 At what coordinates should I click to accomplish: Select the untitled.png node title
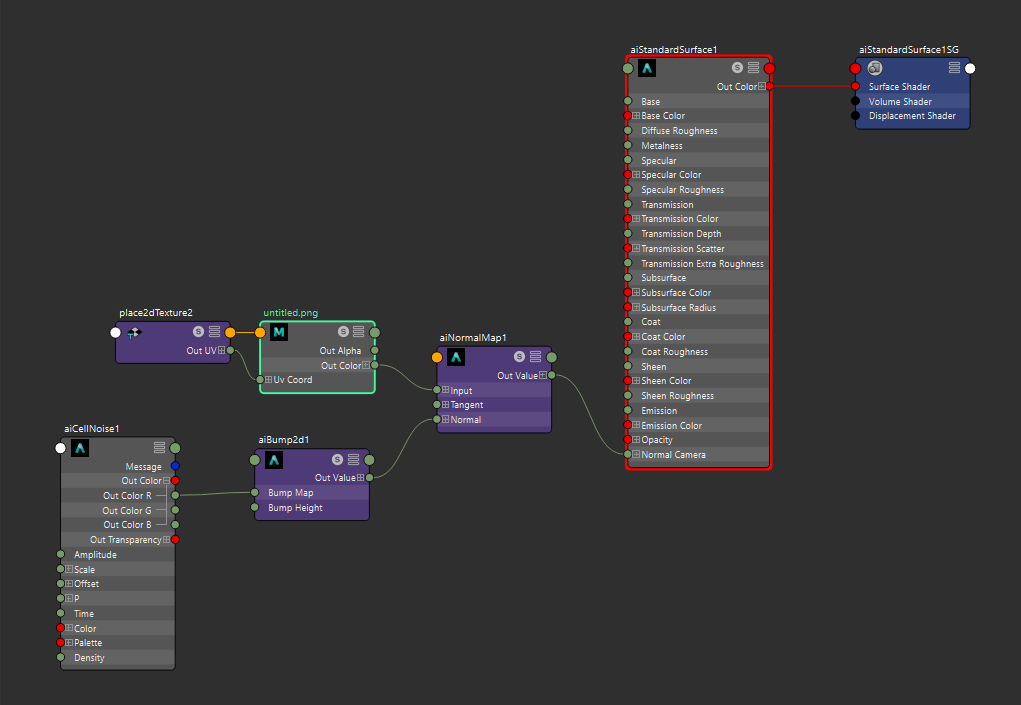coord(290,313)
